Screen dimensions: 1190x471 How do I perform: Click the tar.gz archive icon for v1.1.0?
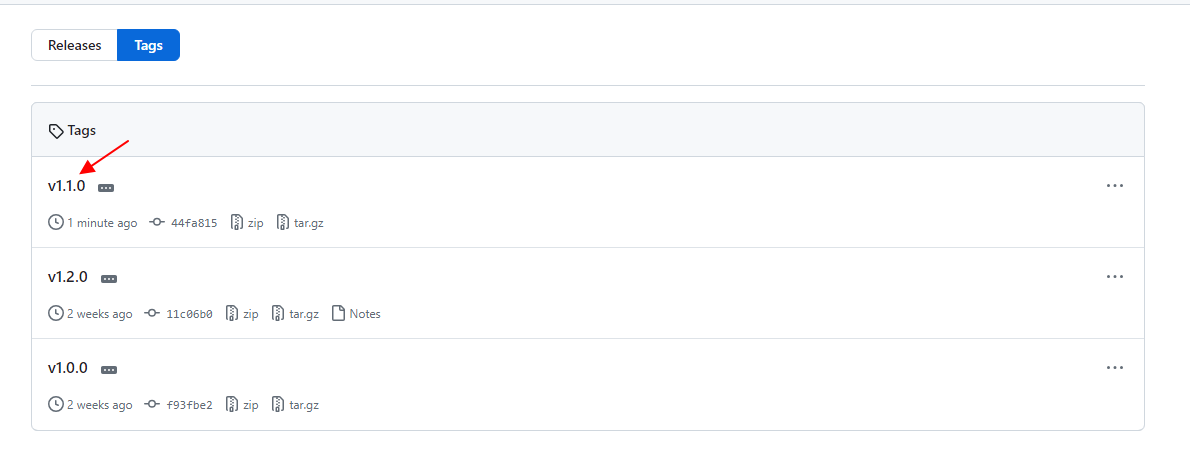(283, 222)
